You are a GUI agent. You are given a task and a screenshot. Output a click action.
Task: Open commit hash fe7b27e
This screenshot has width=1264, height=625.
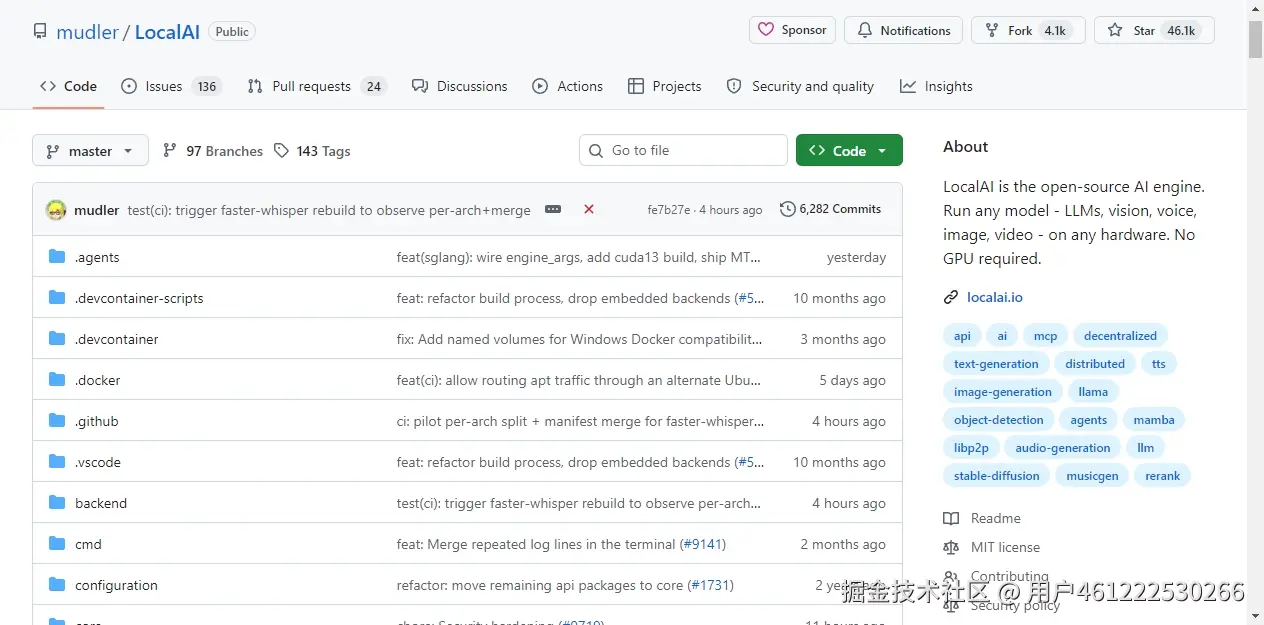[669, 210]
